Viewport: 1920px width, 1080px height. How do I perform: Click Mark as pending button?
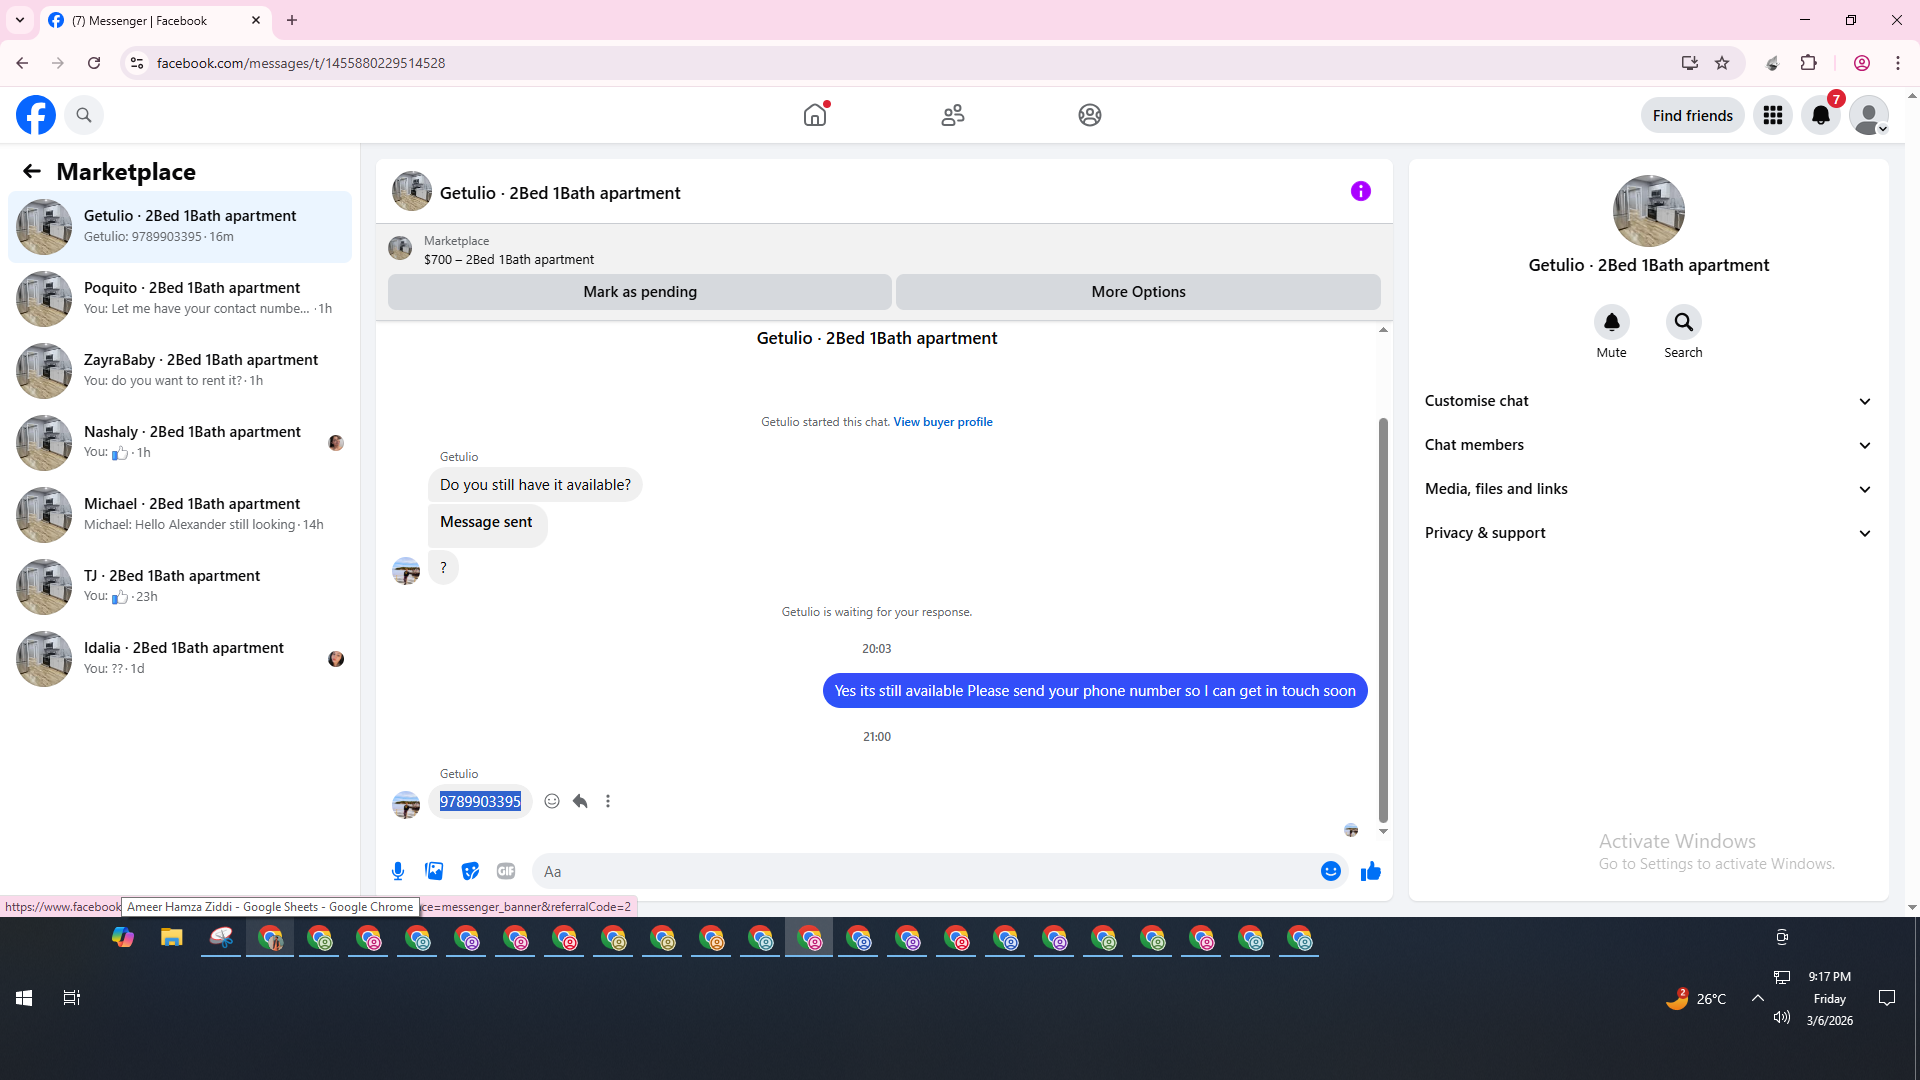640,292
